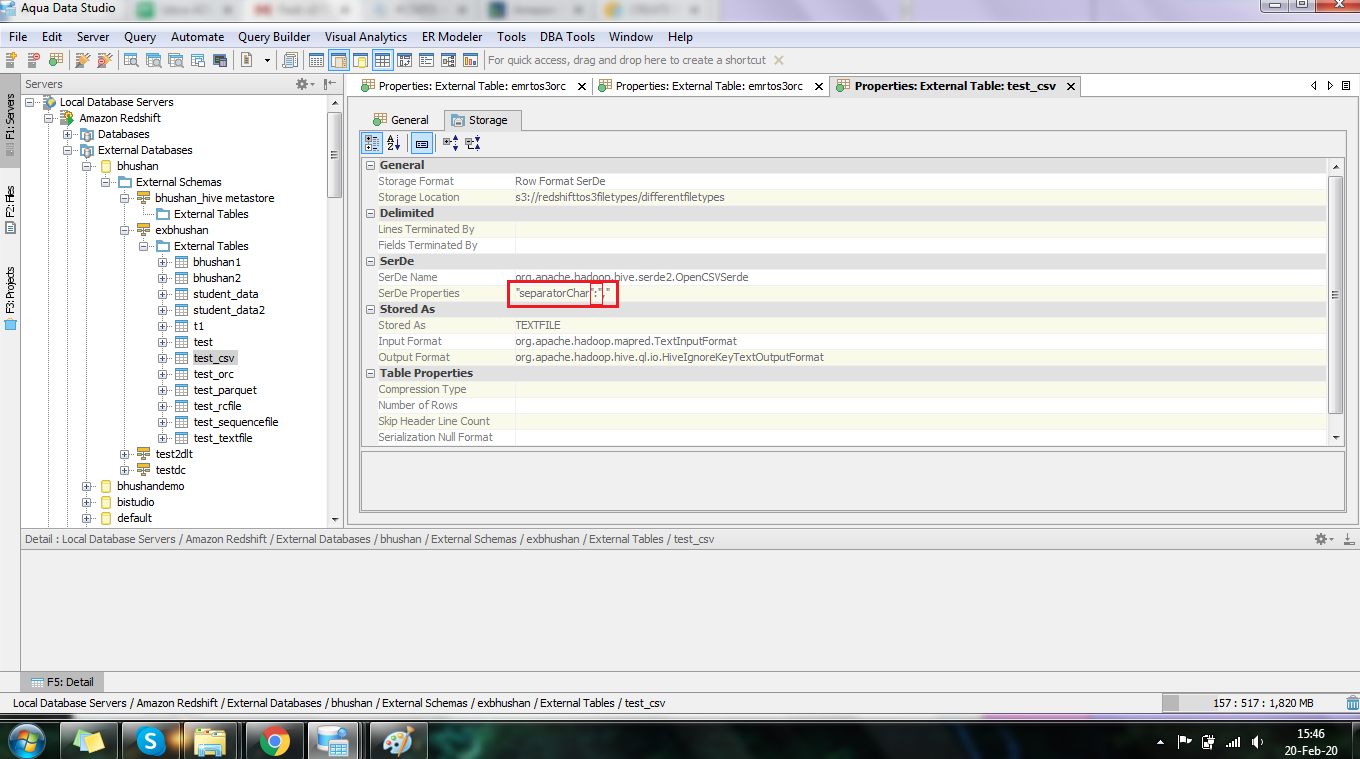Viewport: 1360px width, 759px height.
Task: Open Skype from the taskbar
Action: click(x=152, y=741)
